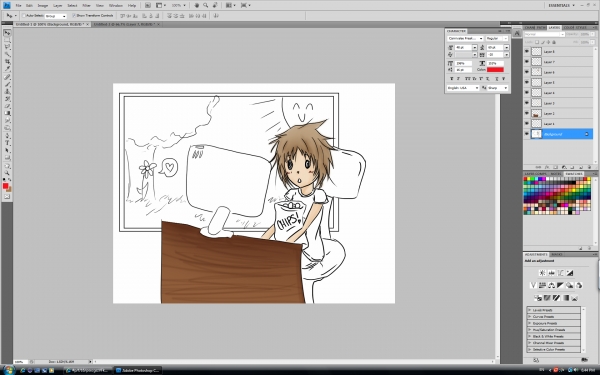The height and width of the screenshot is (375, 600).
Task: Click the Layer 2 thumbnail
Action: [x=536, y=113]
